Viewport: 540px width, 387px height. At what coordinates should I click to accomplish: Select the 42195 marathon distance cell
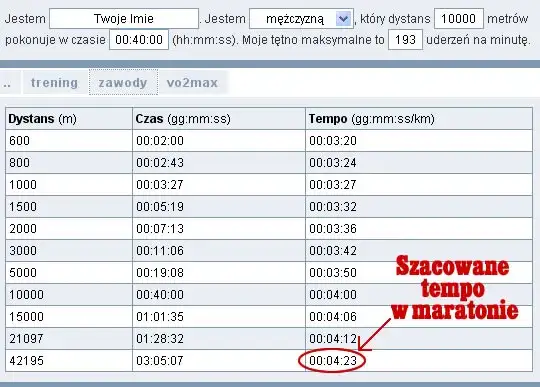point(69,361)
